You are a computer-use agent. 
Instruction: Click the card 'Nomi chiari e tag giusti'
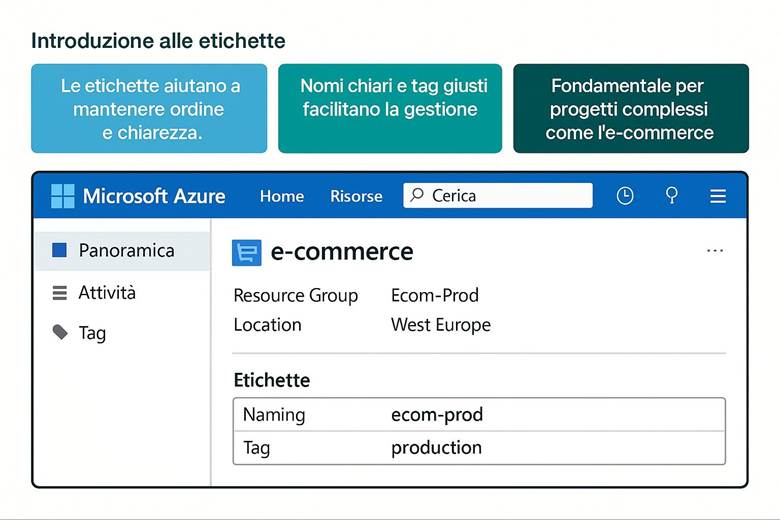click(390, 108)
